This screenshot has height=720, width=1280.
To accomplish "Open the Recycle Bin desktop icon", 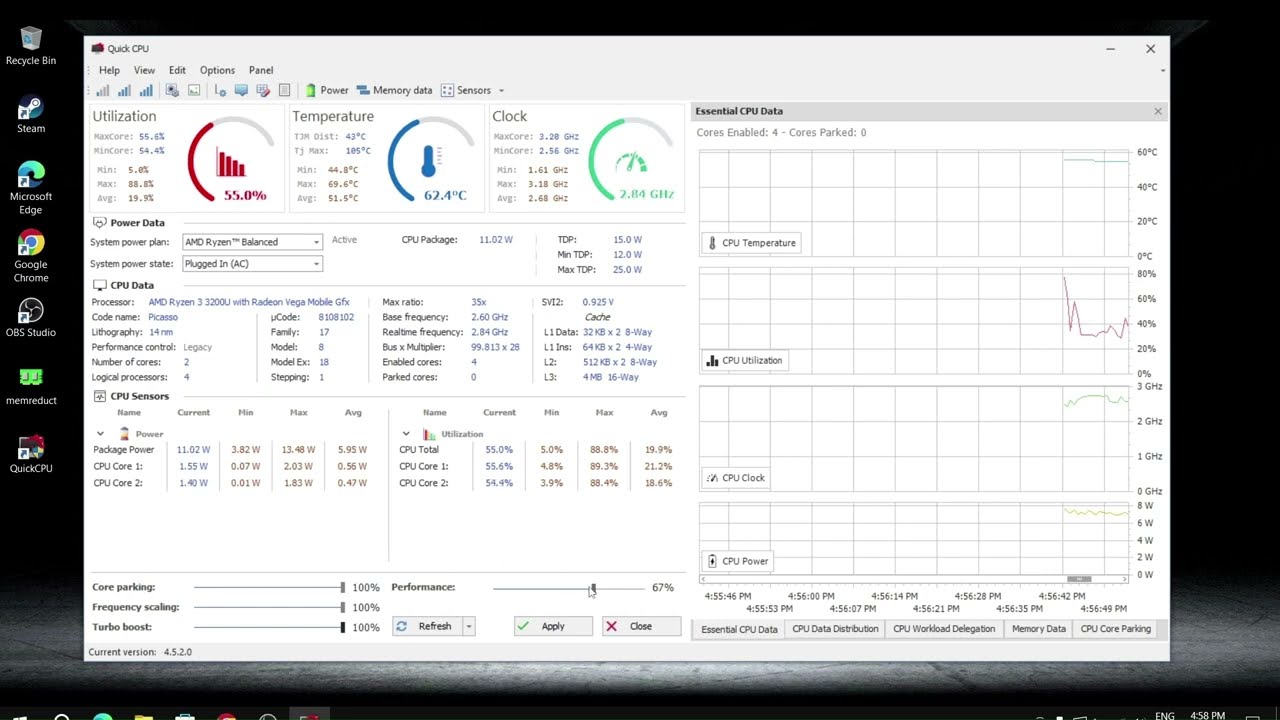I will (31, 46).
